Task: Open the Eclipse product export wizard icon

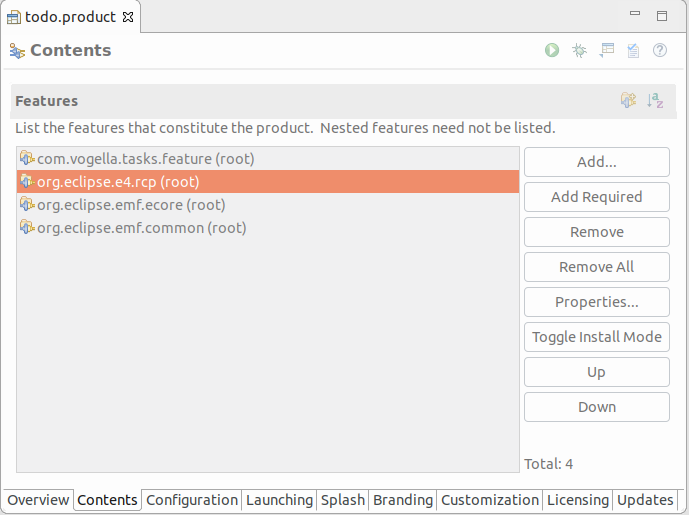Action: [606, 50]
